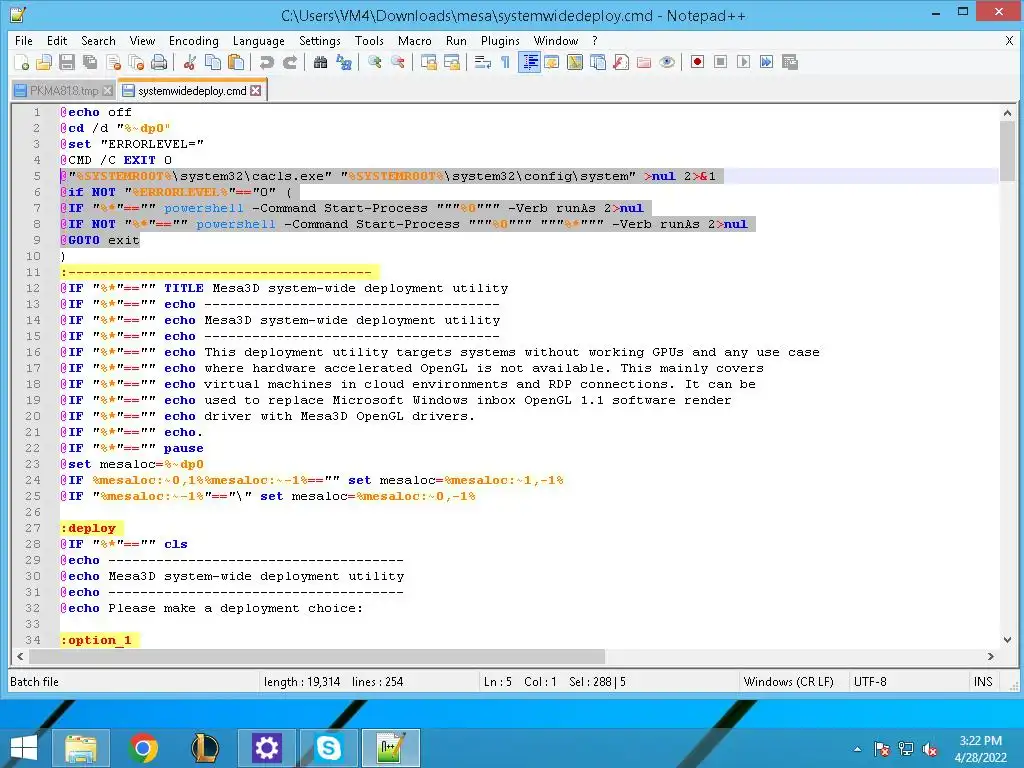The height and width of the screenshot is (768, 1024).
Task: Open Google Chrome from taskbar
Action: point(143,748)
